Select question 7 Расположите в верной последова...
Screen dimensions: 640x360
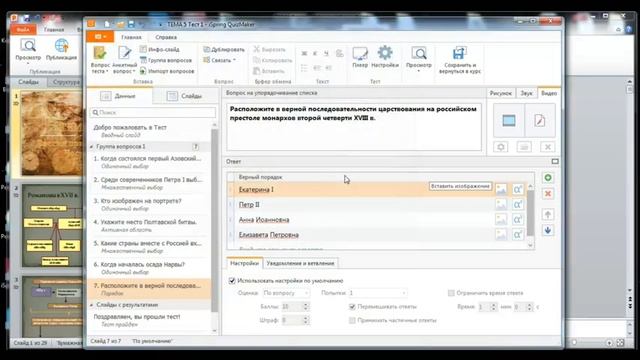point(149,289)
